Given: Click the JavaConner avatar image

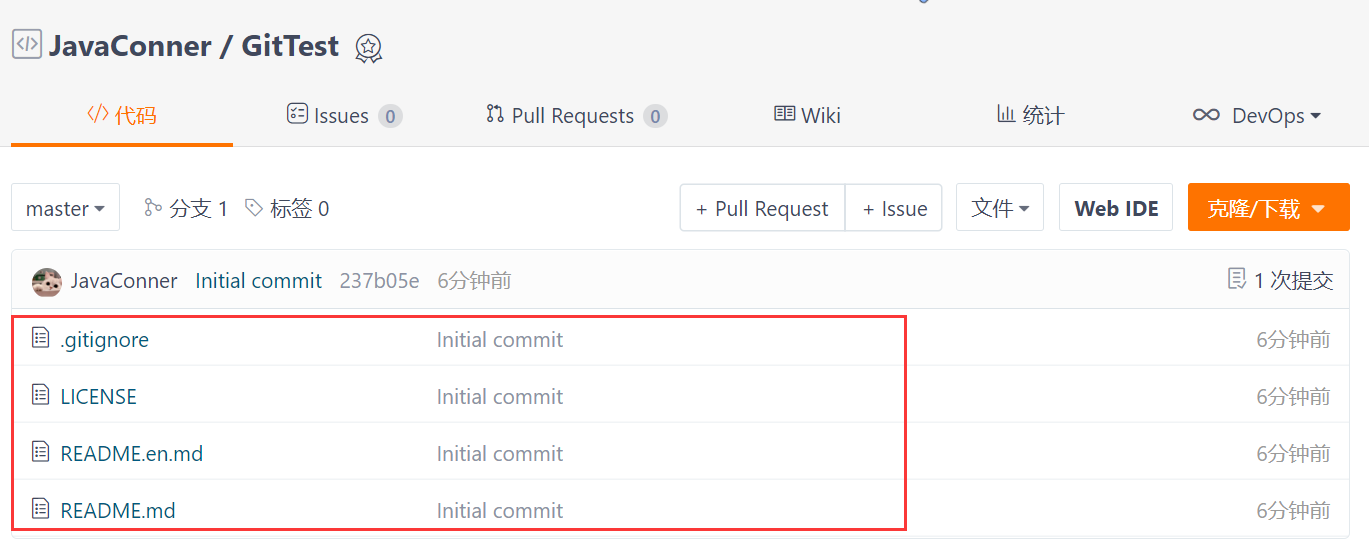Looking at the screenshot, I should coord(47,282).
